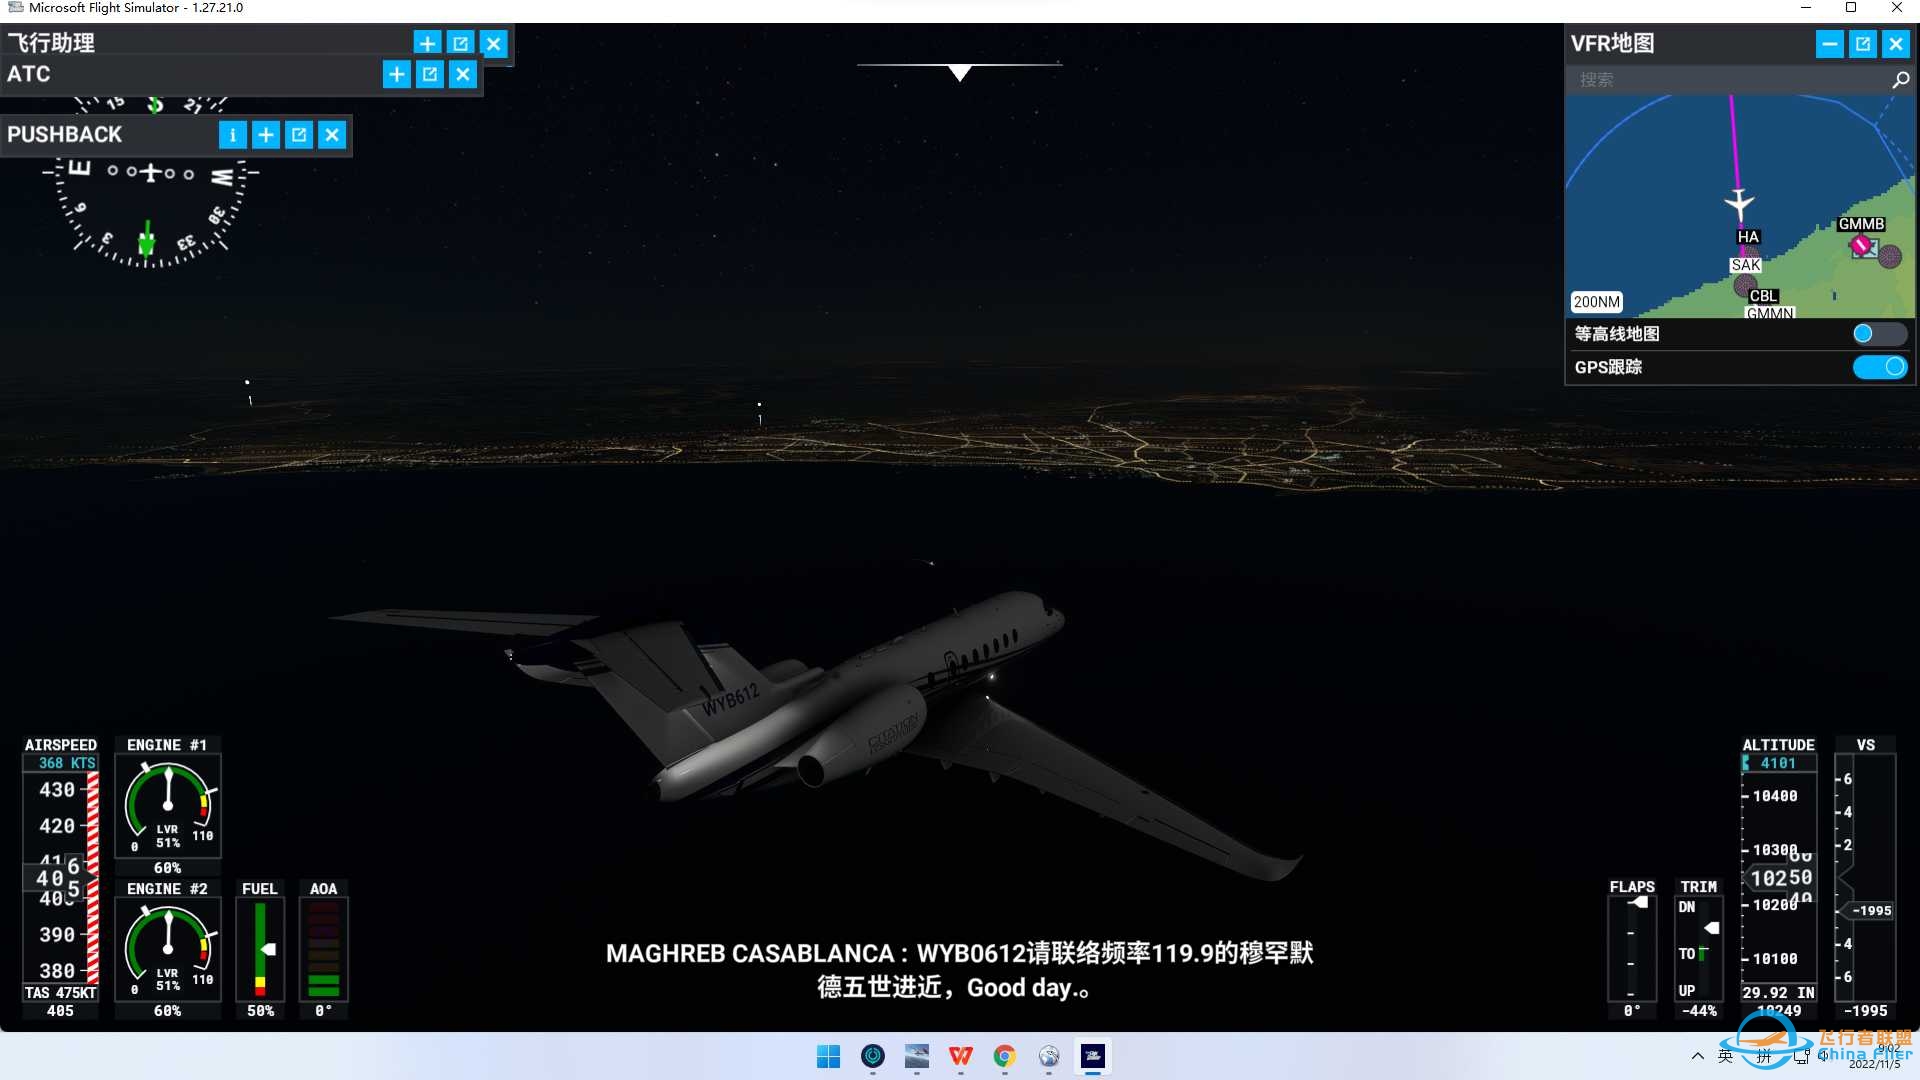This screenshot has width=1920, height=1080.
Task: Pop out the ATC panel window
Action: coord(430,74)
